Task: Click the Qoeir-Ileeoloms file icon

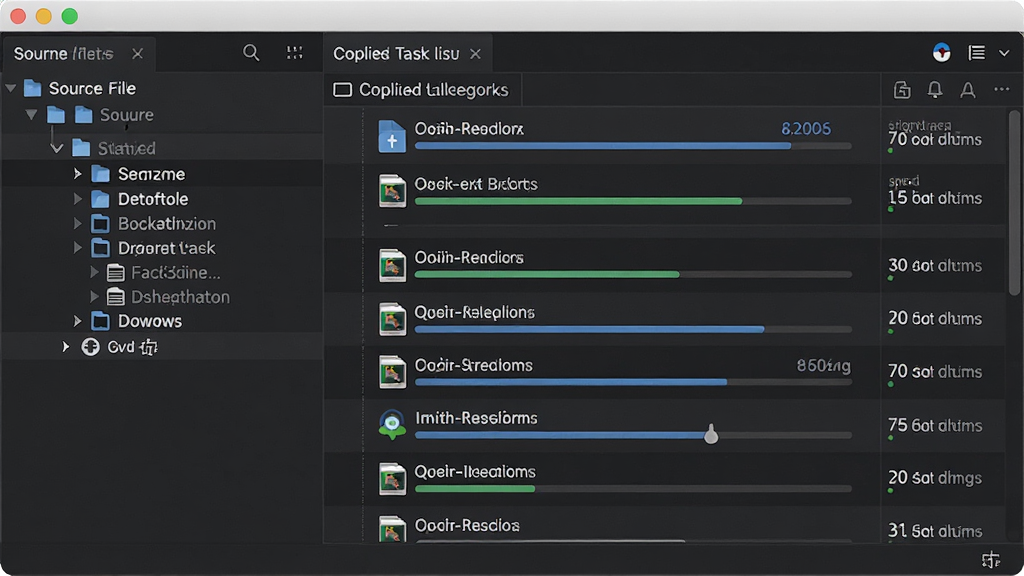Action: click(x=392, y=478)
